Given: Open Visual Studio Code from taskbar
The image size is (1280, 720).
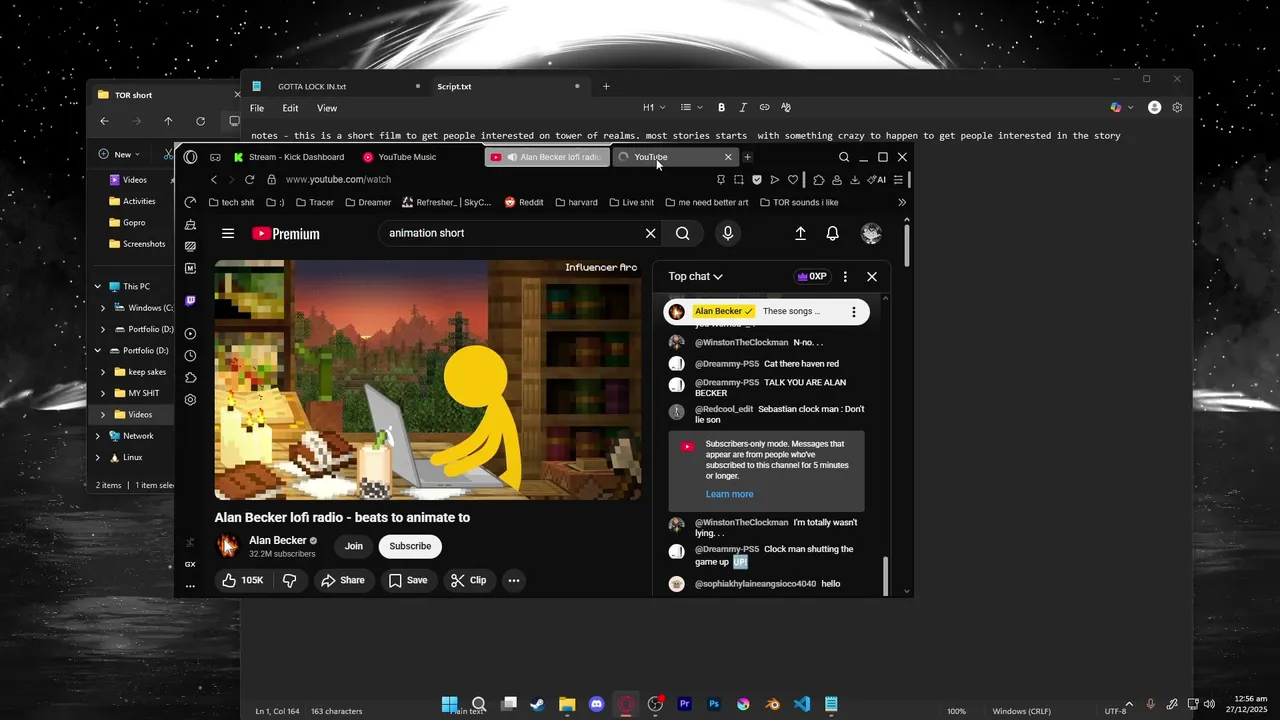Looking at the screenshot, I should (x=802, y=704).
